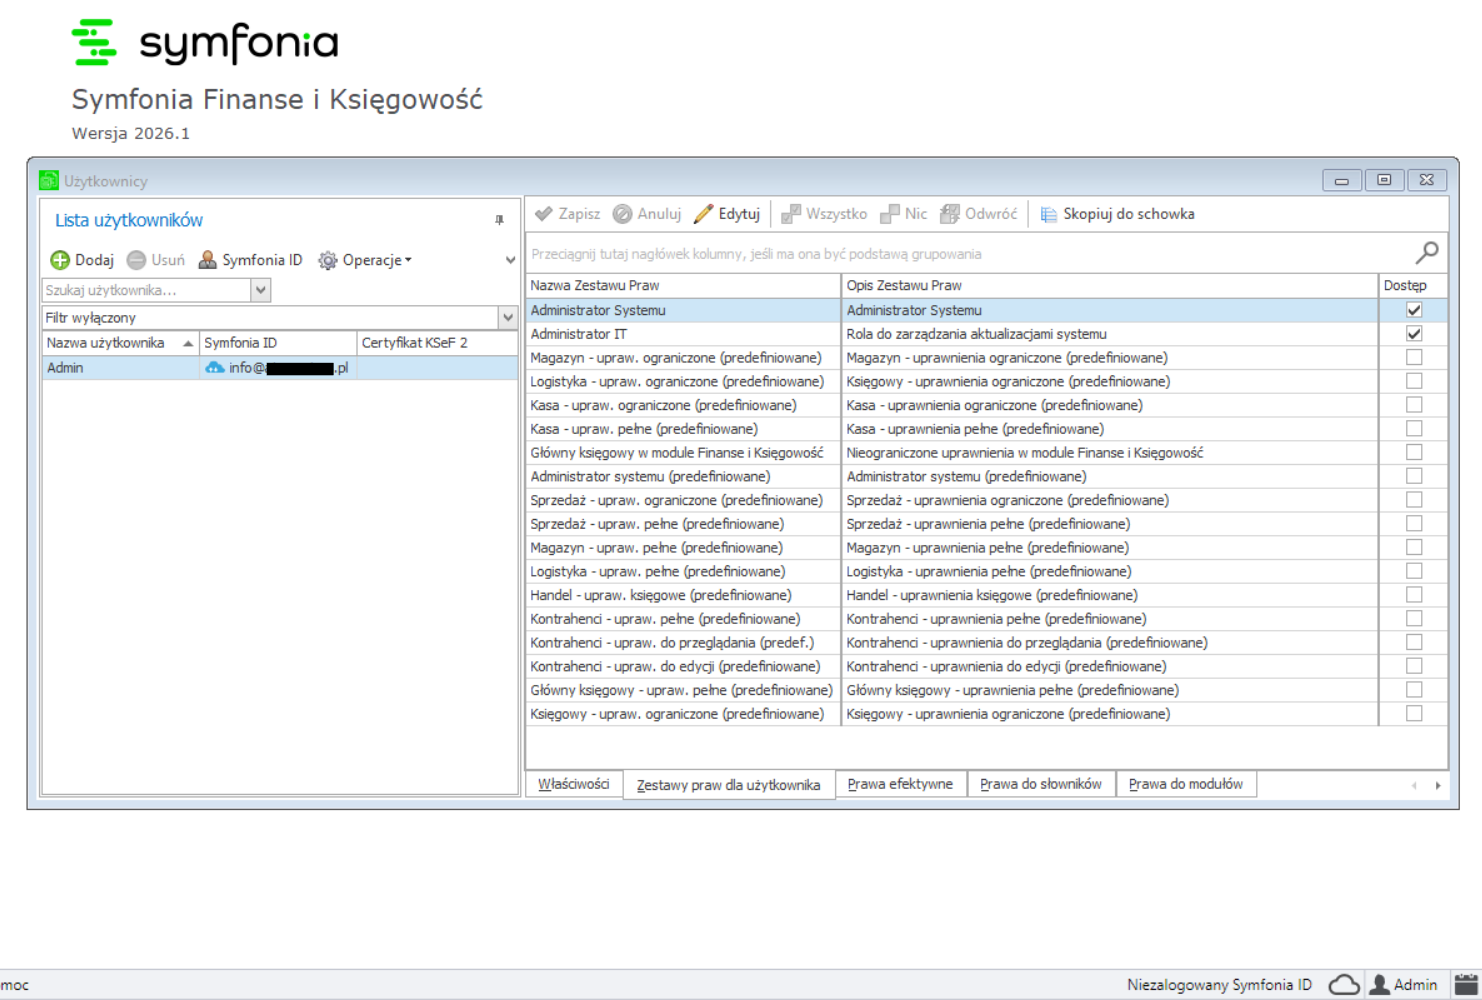
Task: Click the cloud icon in status bar
Action: [1343, 985]
